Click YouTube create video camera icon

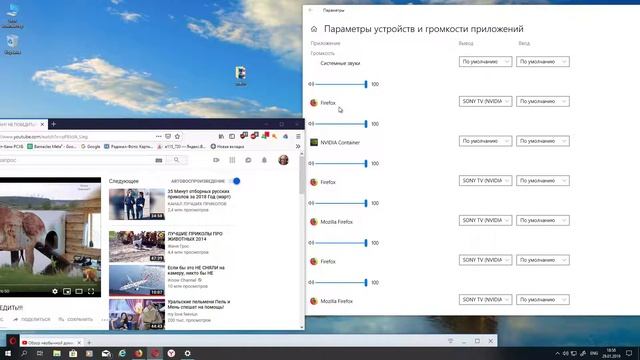pos(216,160)
